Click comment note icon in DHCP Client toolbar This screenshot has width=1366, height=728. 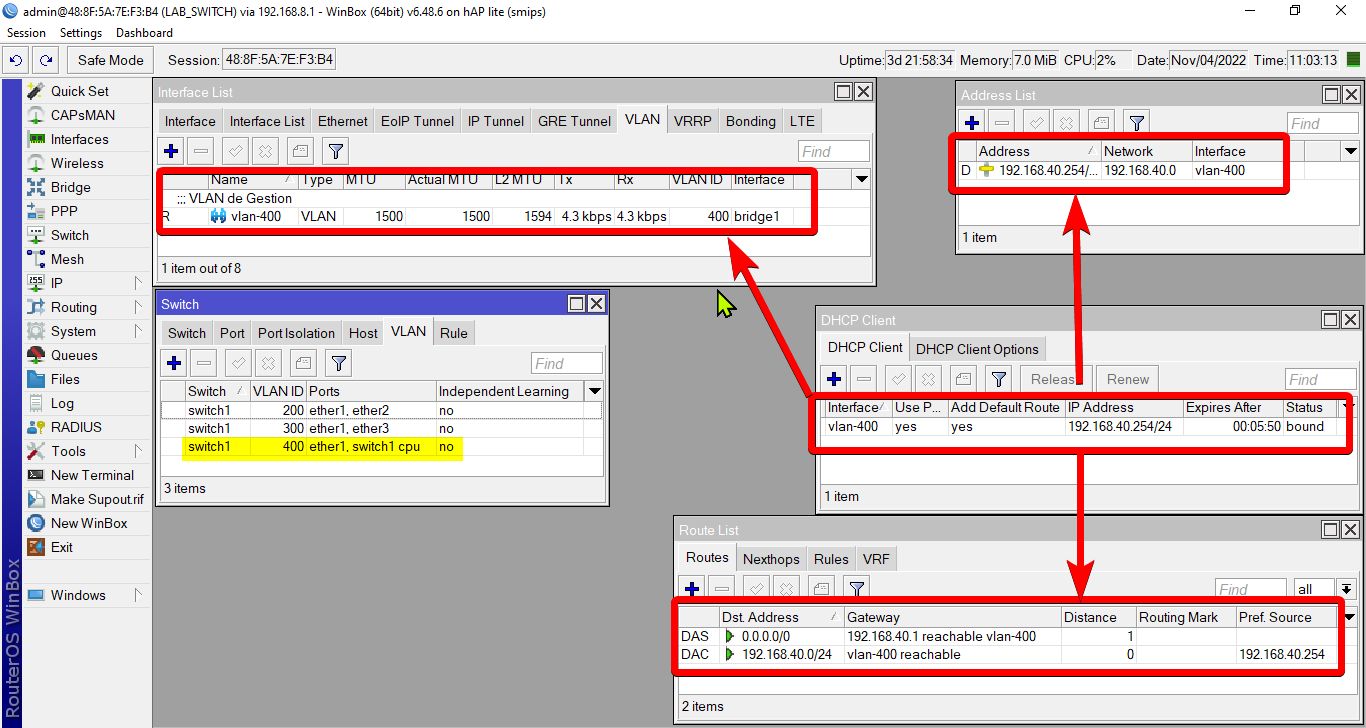(x=962, y=379)
